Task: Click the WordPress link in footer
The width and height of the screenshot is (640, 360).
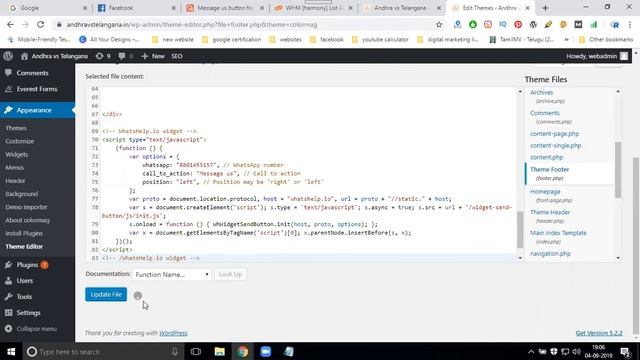Action: click(173, 333)
